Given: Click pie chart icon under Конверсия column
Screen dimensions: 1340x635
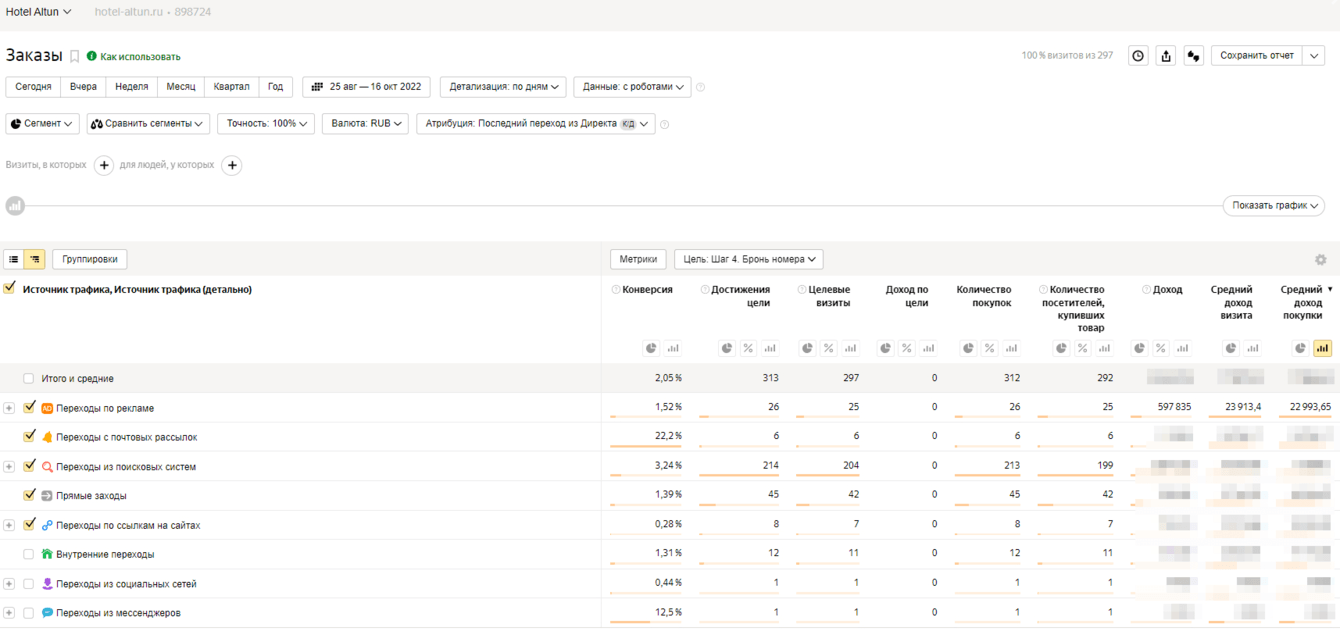Looking at the screenshot, I should point(651,349).
